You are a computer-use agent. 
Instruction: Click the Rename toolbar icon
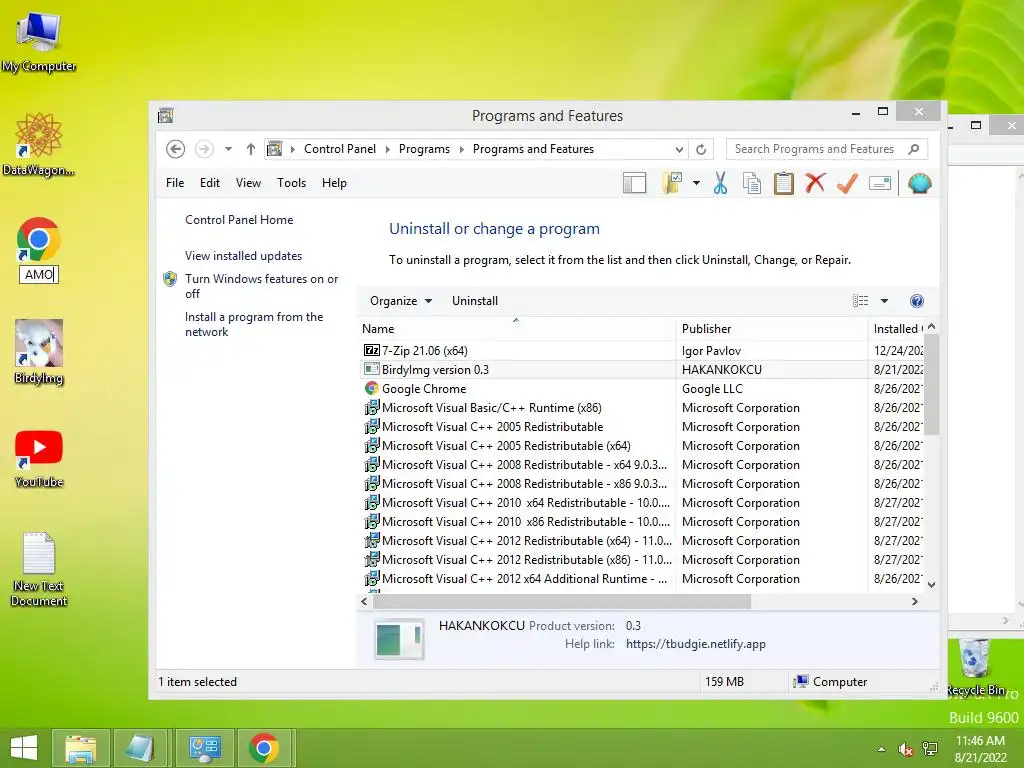click(x=880, y=184)
